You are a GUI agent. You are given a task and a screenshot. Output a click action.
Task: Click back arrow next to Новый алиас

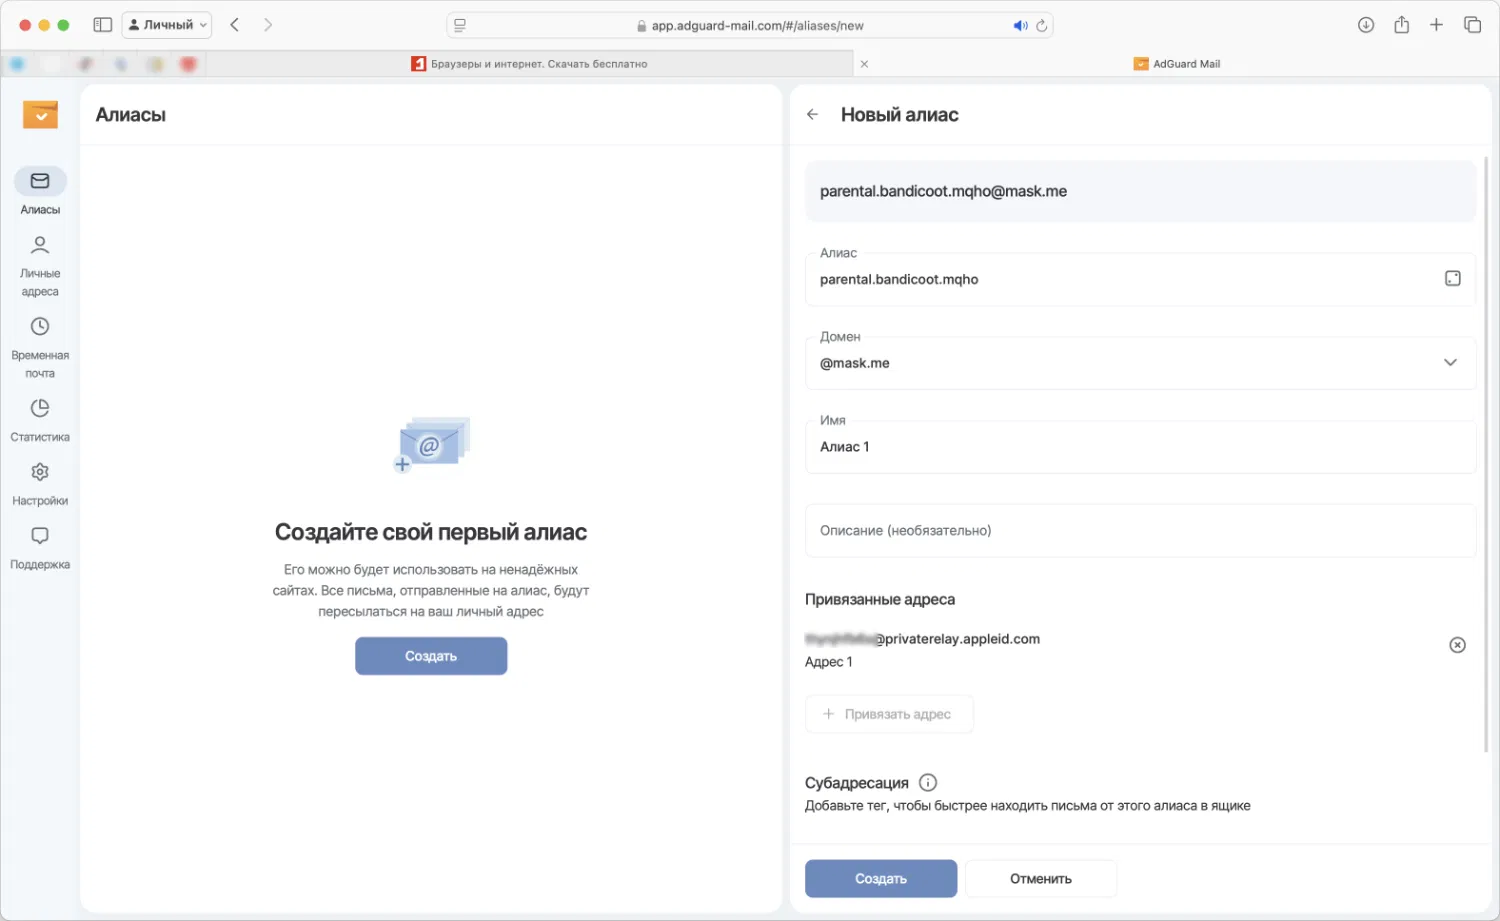click(x=812, y=115)
